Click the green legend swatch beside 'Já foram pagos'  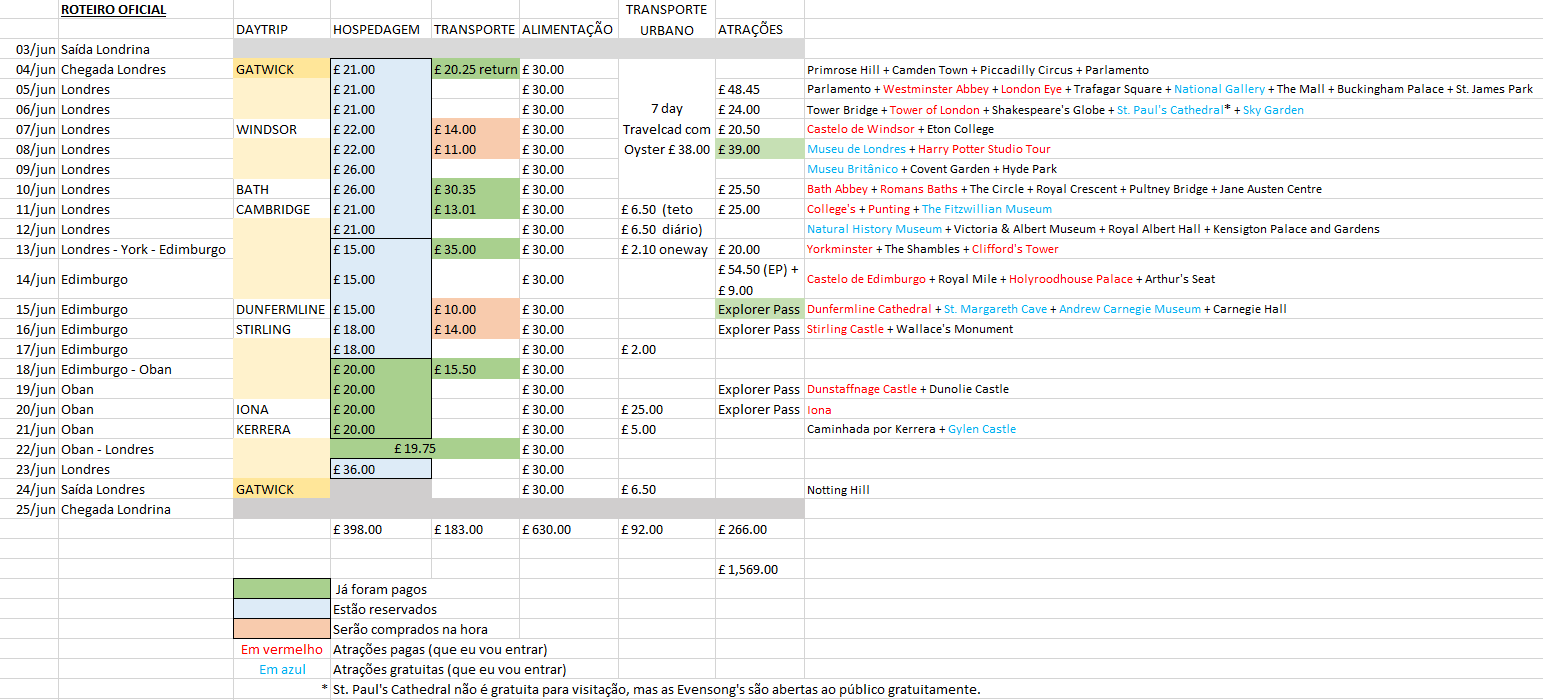[x=281, y=589]
